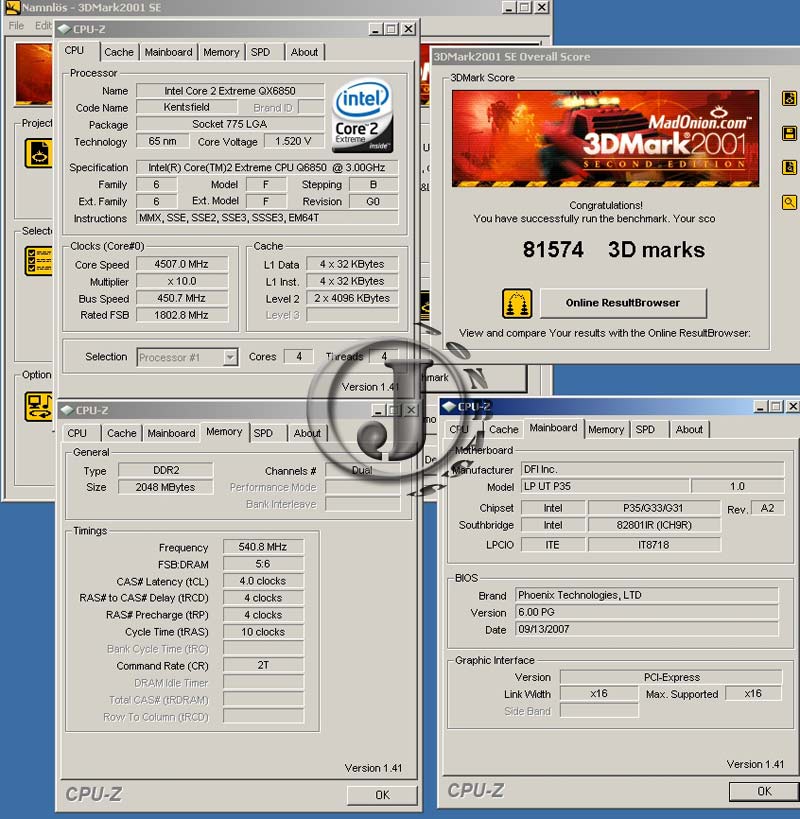
Task: Click the memory CPU-Z window title bar icon
Action: pyautogui.click(x=67, y=410)
